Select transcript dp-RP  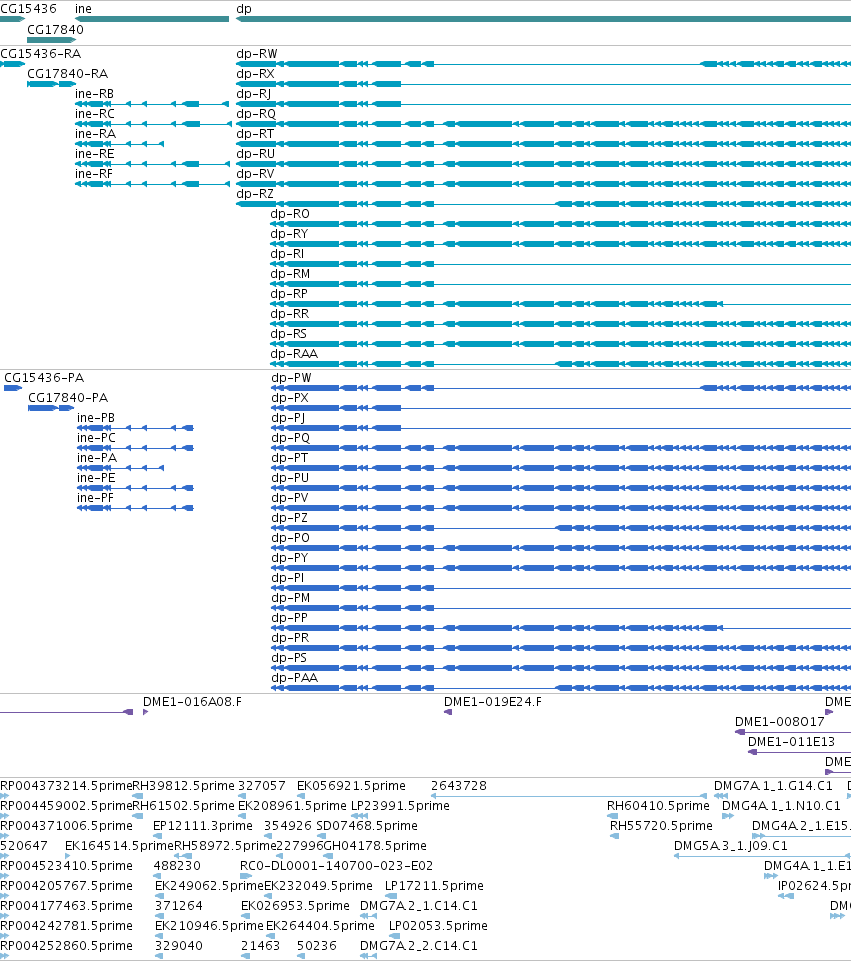point(289,294)
